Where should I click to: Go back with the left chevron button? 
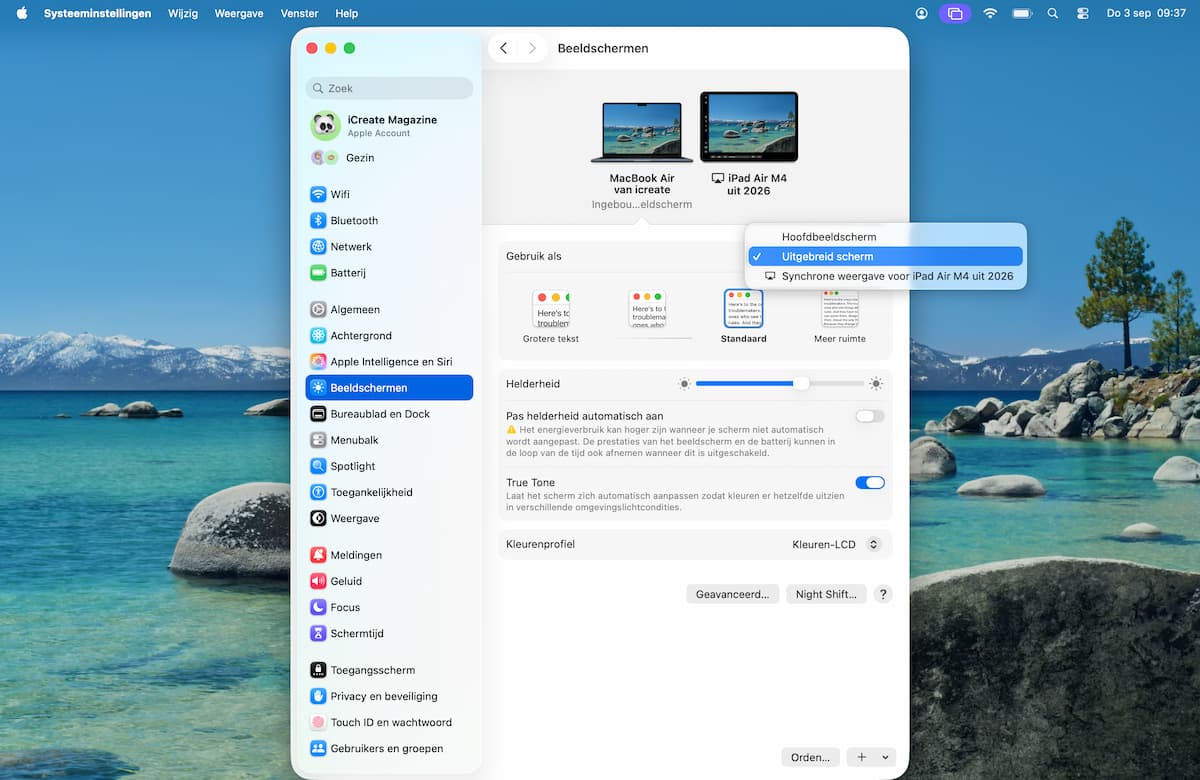click(503, 48)
